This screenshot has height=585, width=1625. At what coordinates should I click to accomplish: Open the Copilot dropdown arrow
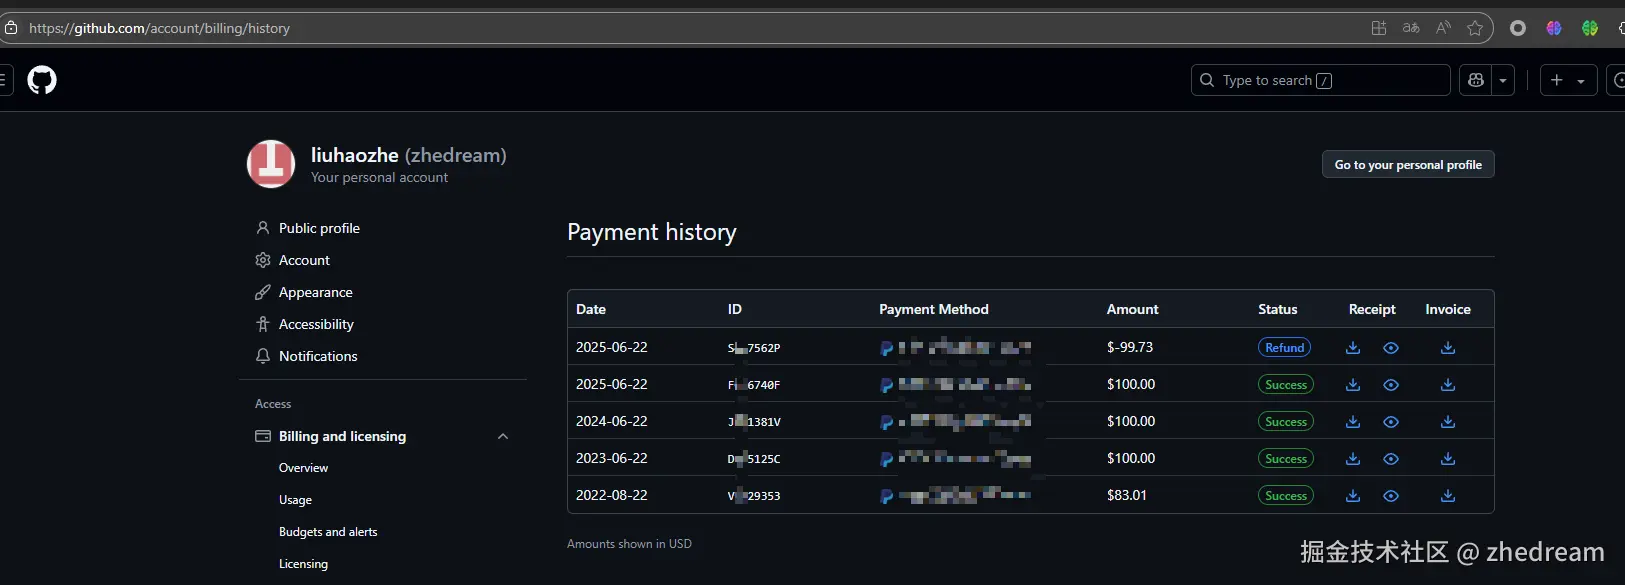click(x=1503, y=80)
